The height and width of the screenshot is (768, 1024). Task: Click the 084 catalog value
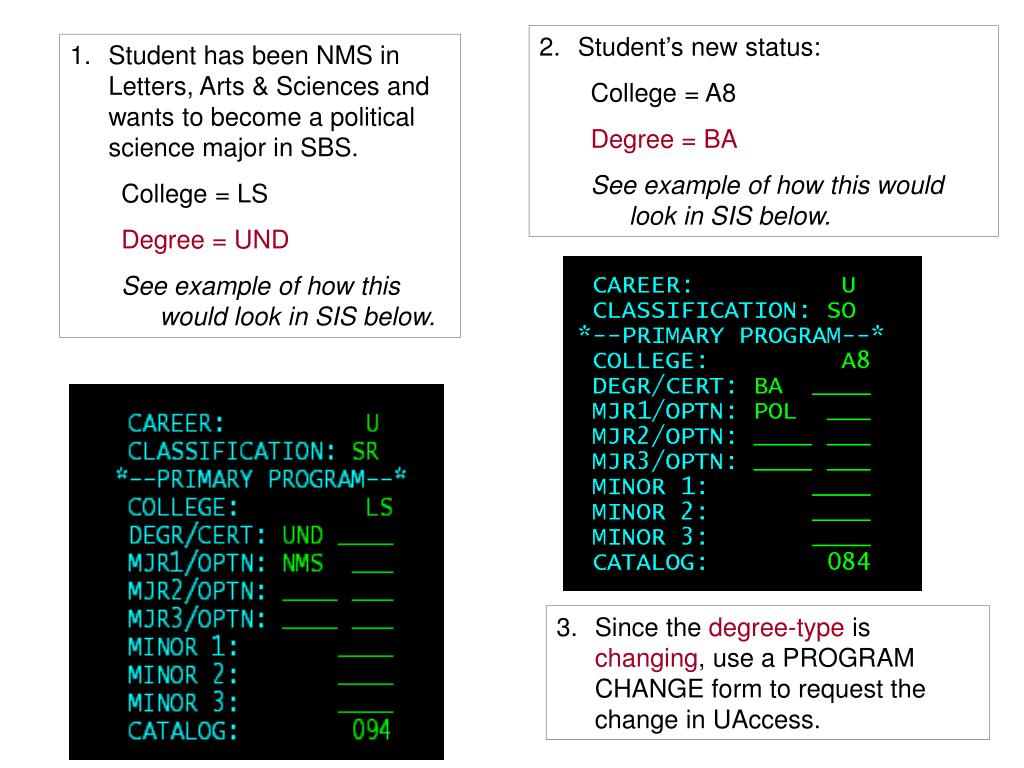pyautogui.click(x=848, y=562)
